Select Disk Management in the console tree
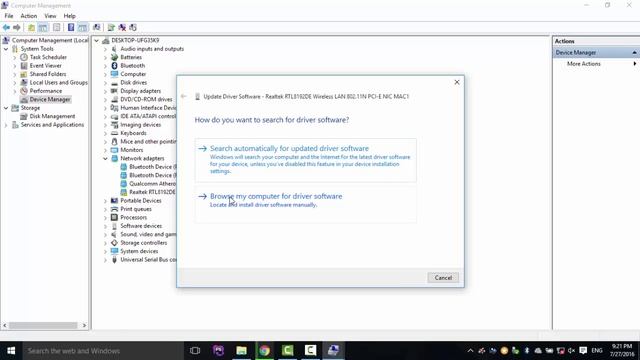The image size is (640, 360). tap(52, 116)
